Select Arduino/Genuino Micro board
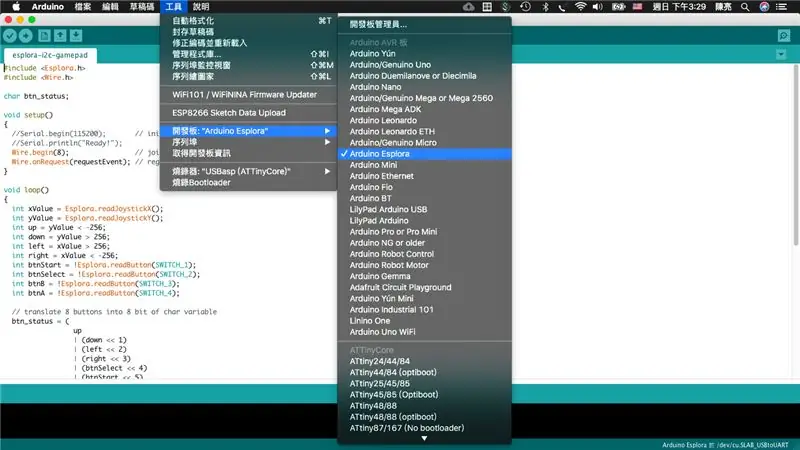This screenshot has width=800, height=450. pyautogui.click(x=424, y=143)
